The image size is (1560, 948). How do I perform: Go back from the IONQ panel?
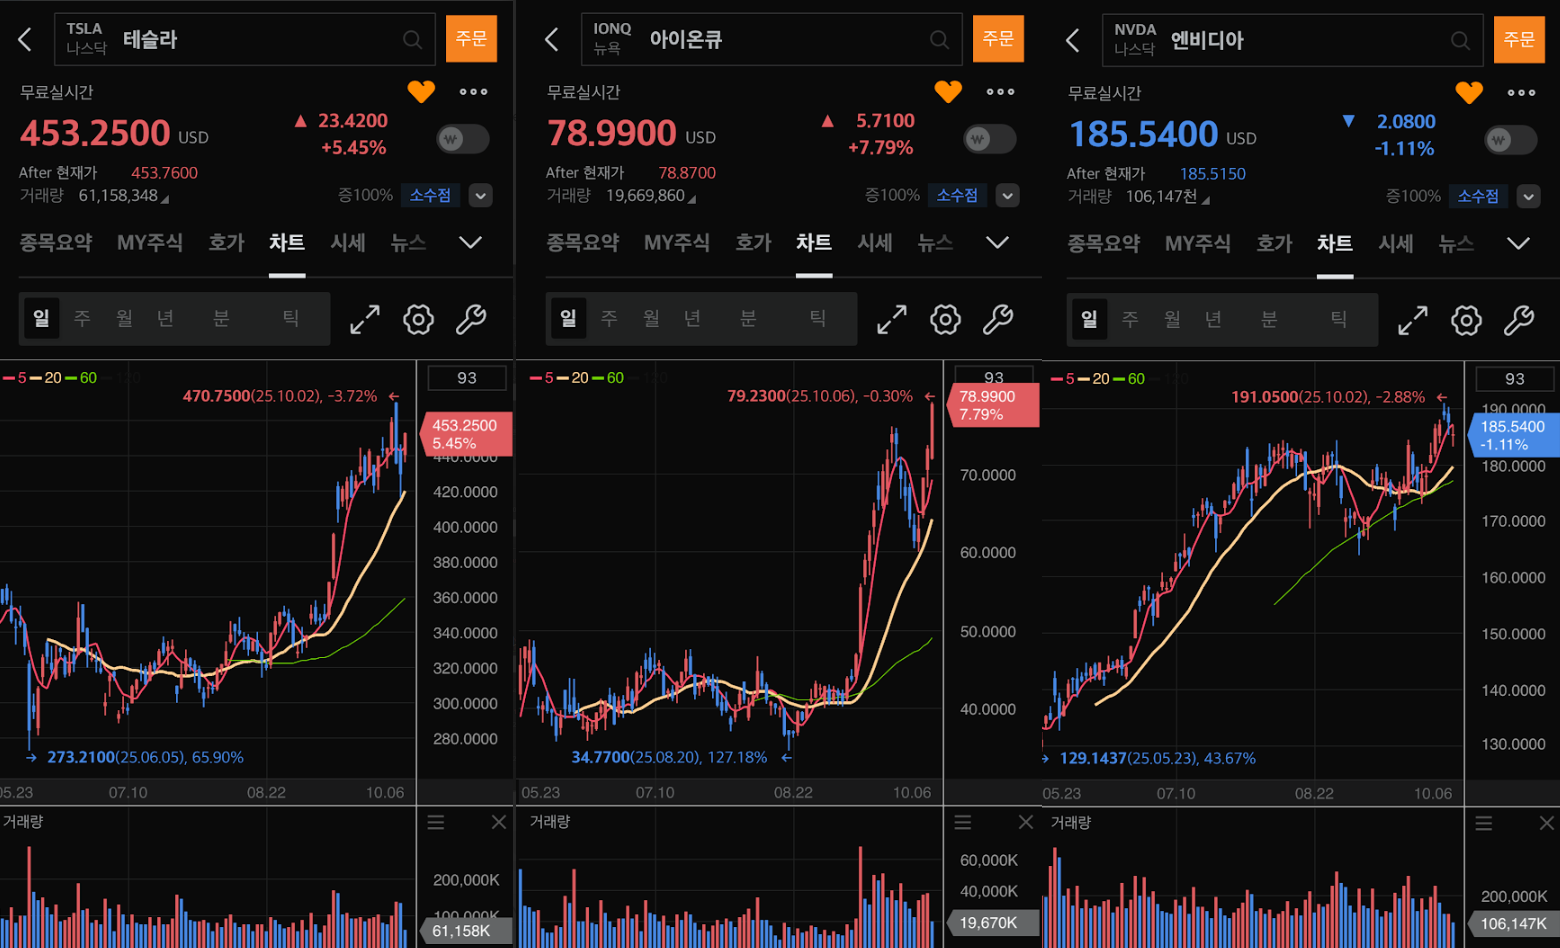tap(552, 40)
